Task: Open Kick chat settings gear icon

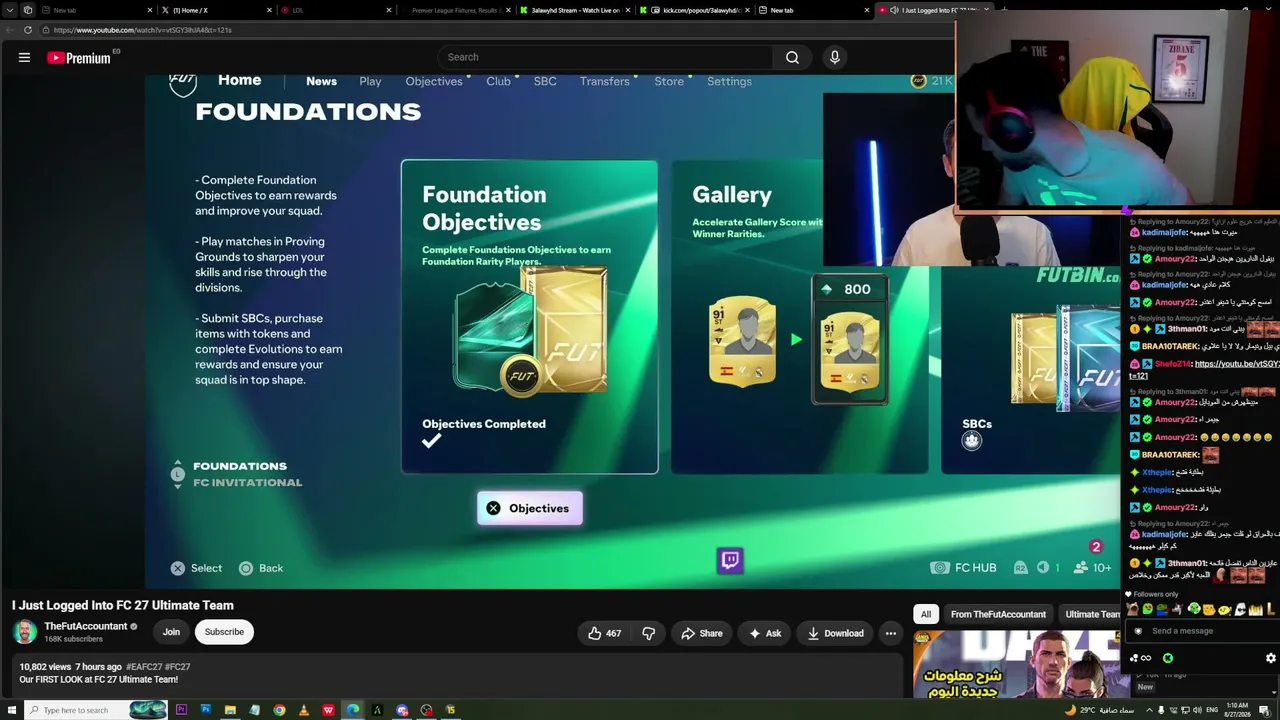Action: click(1271, 658)
